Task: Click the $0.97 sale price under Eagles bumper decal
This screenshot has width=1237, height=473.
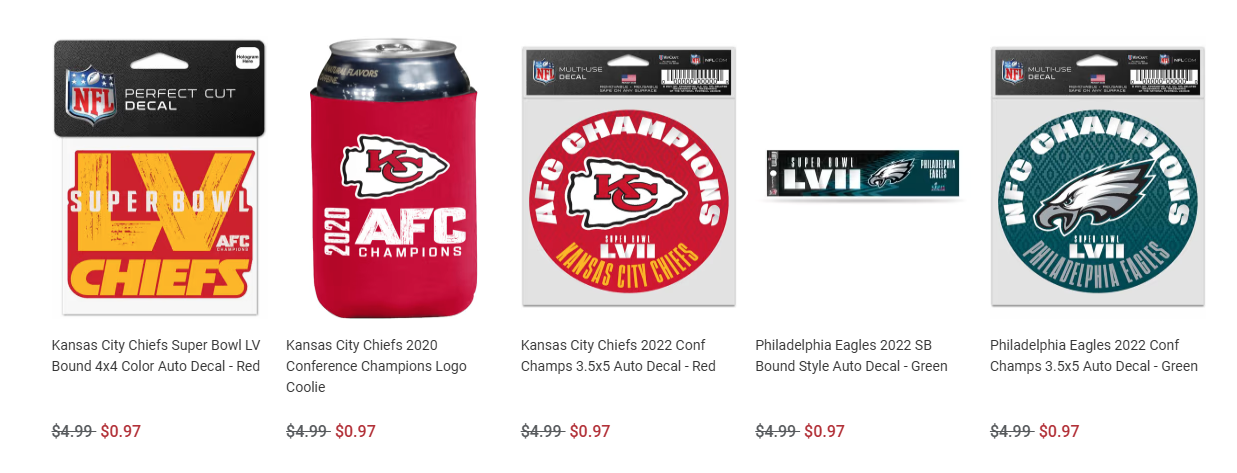Action: tap(824, 431)
